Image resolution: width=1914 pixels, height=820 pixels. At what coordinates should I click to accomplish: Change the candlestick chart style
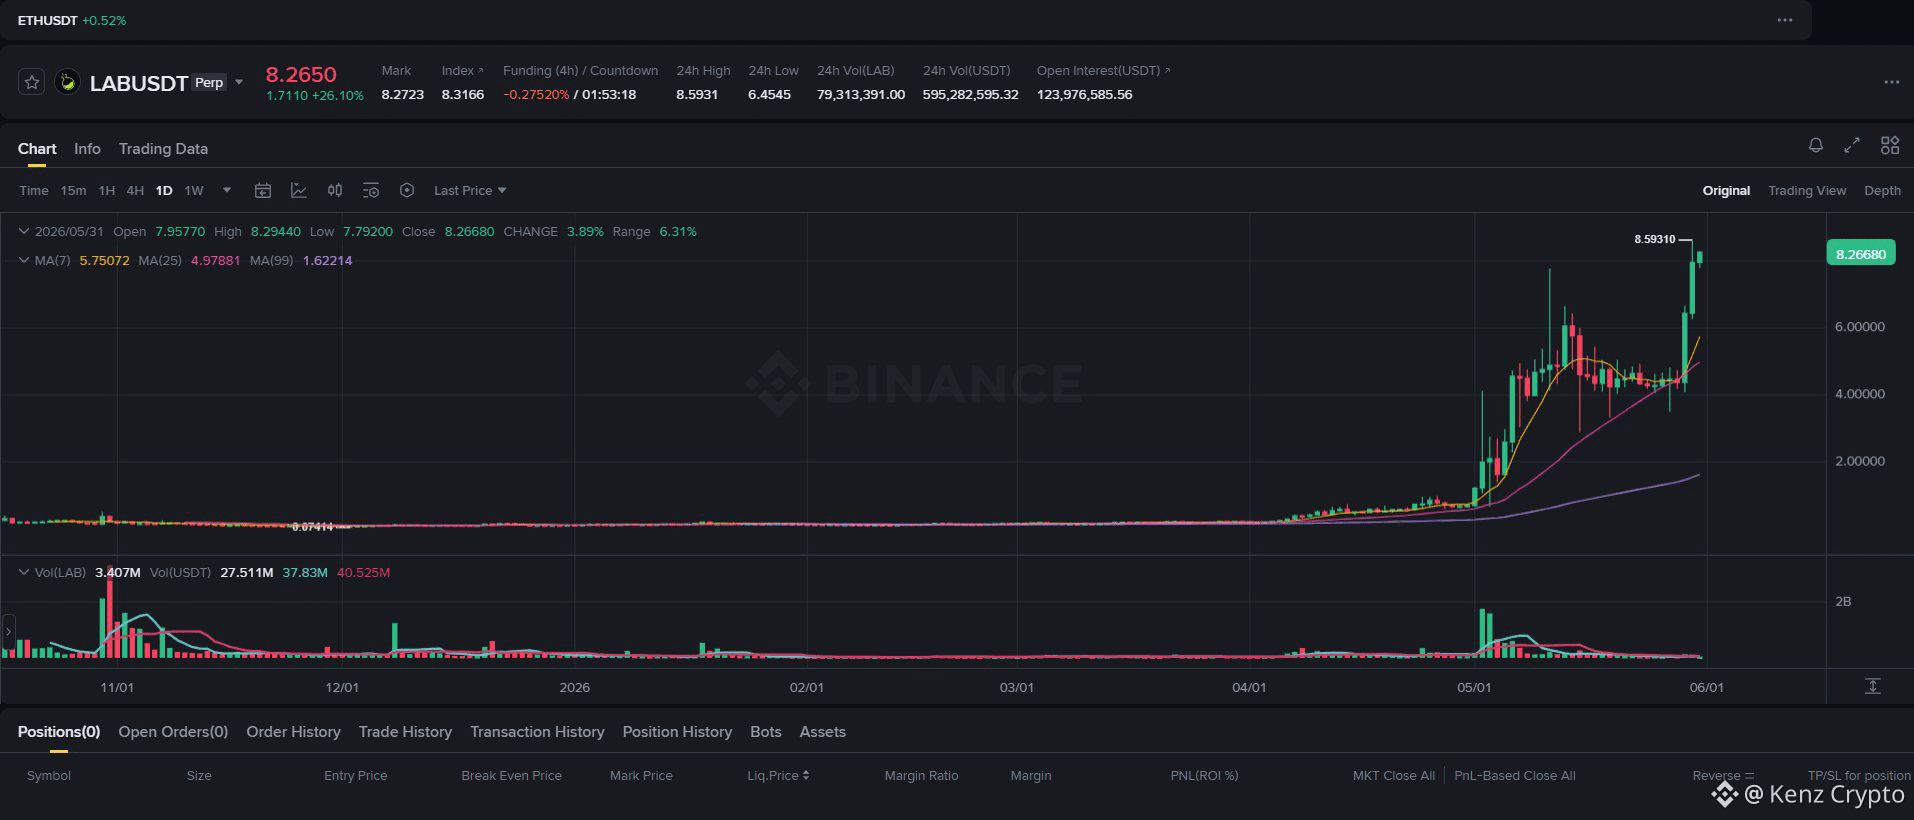335,190
